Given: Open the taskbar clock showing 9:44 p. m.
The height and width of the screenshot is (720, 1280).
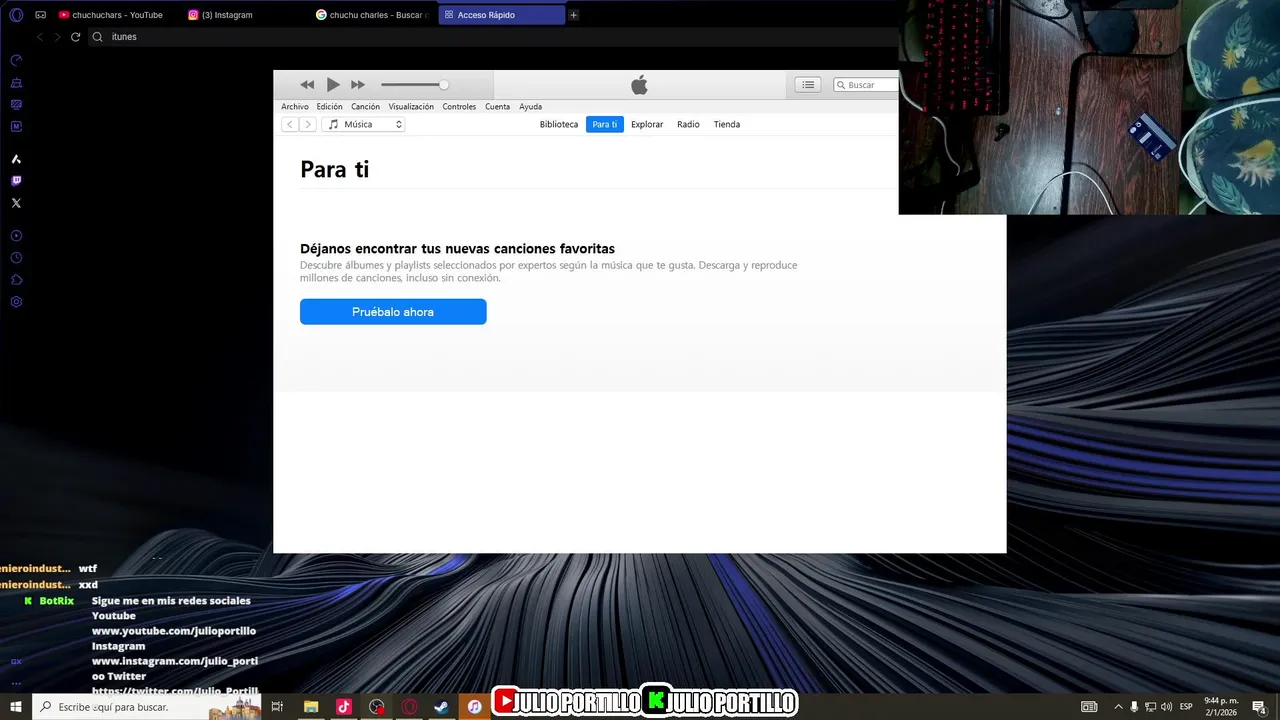Looking at the screenshot, I should tap(1221, 706).
